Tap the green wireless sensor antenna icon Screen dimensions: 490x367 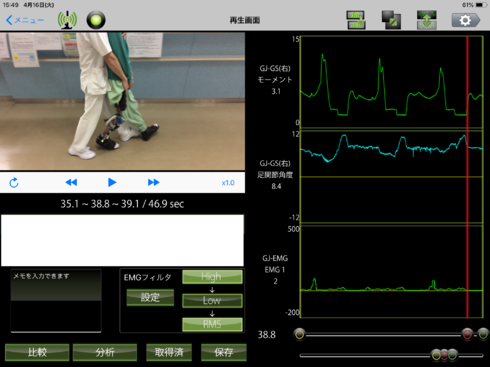[x=67, y=20]
